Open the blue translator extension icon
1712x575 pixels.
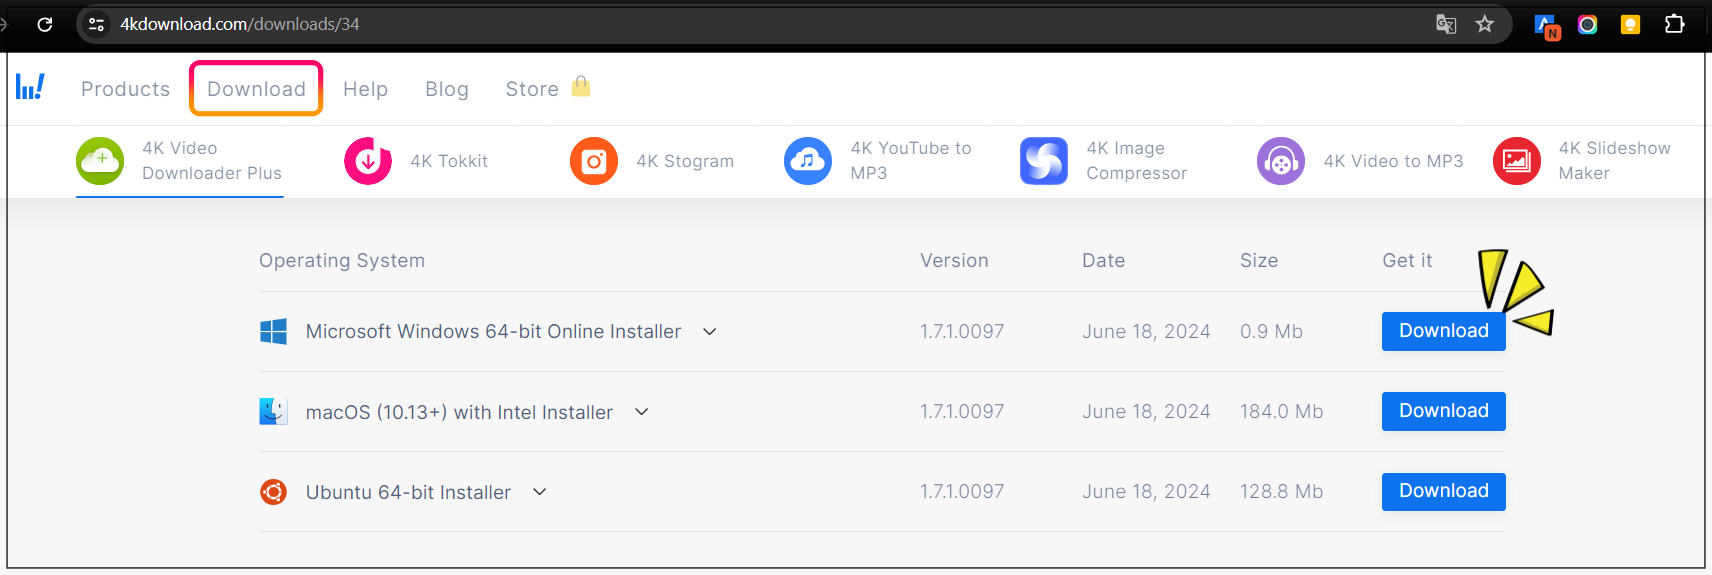(x=1546, y=26)
